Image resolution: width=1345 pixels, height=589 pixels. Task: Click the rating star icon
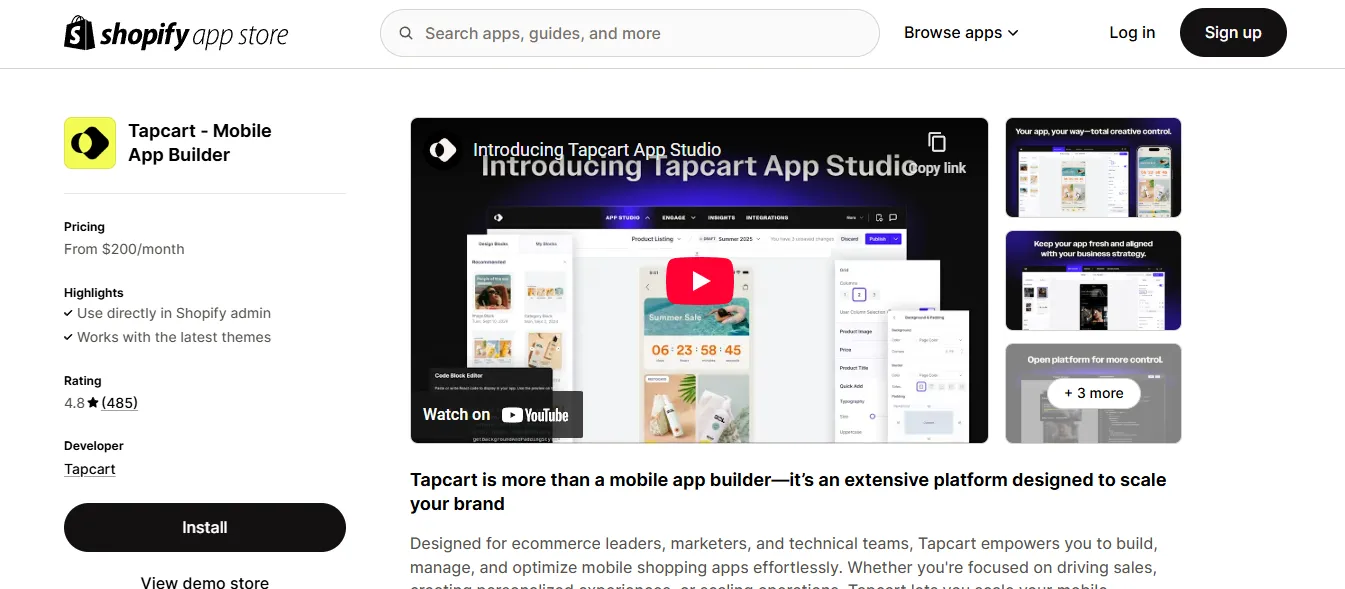click(x=93, y=403)
